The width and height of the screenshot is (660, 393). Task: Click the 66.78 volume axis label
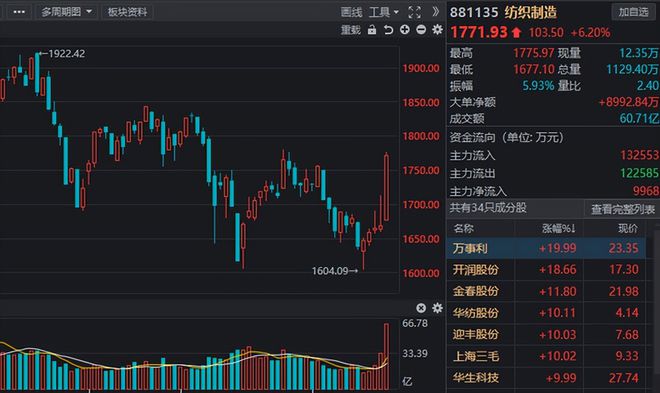(415, 323)
